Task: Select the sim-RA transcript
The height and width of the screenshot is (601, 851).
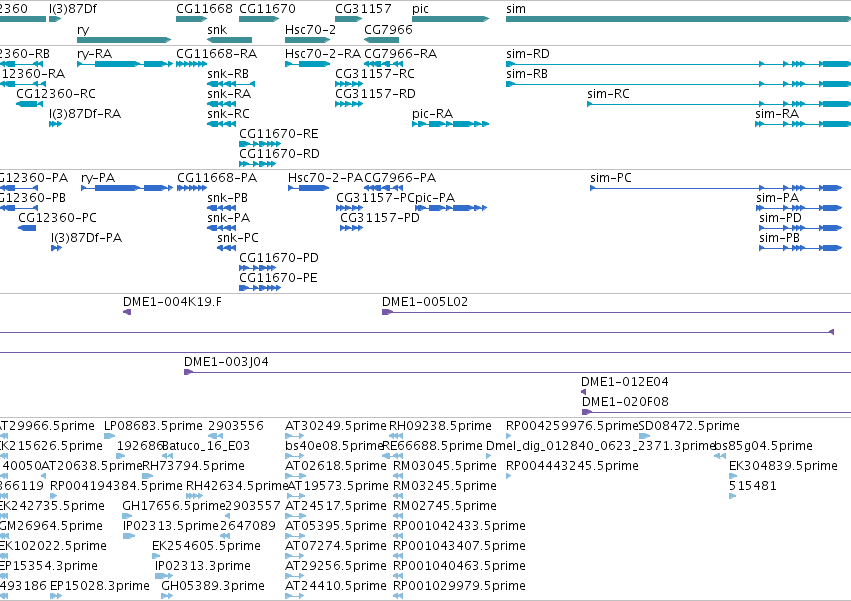Action: pos(803,124)
